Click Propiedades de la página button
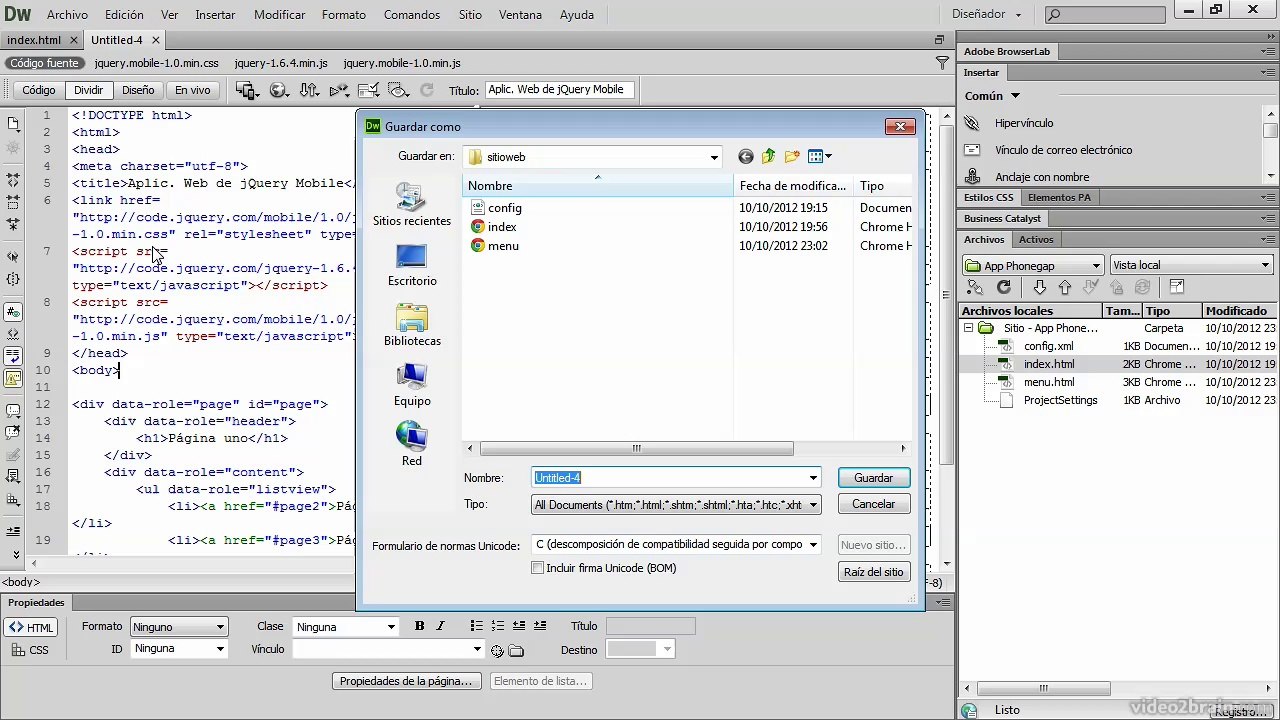Screen dimensions: 1280x720 click(x=406, y=681)
